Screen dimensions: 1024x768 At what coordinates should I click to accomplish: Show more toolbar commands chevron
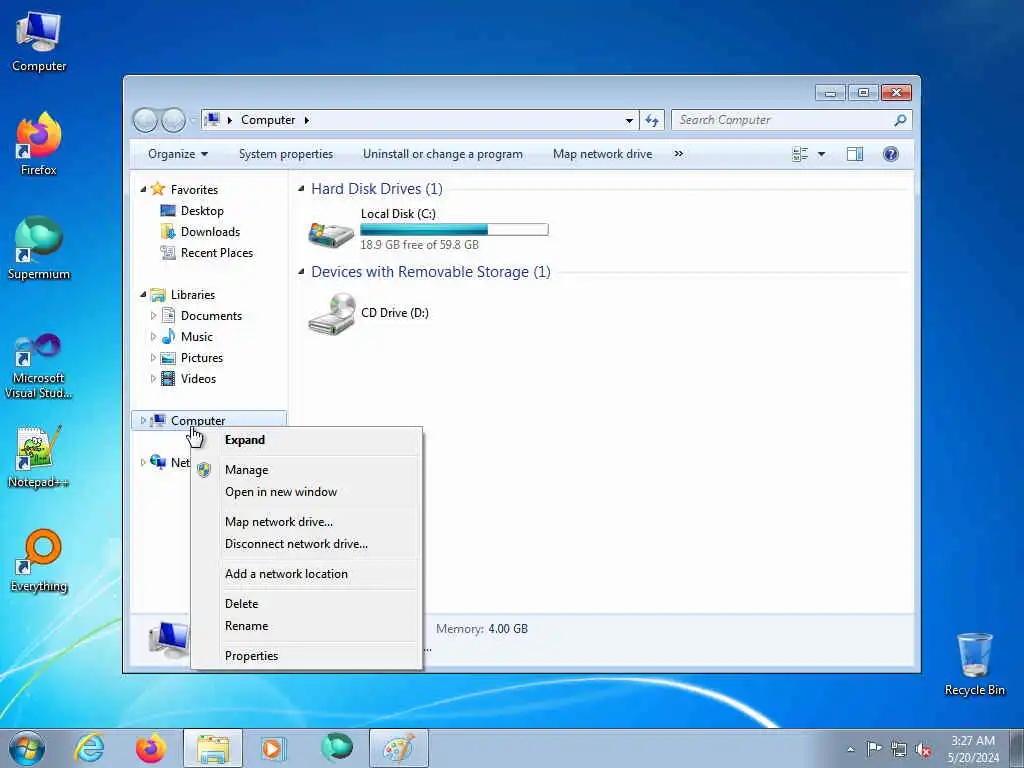(679, 154)
